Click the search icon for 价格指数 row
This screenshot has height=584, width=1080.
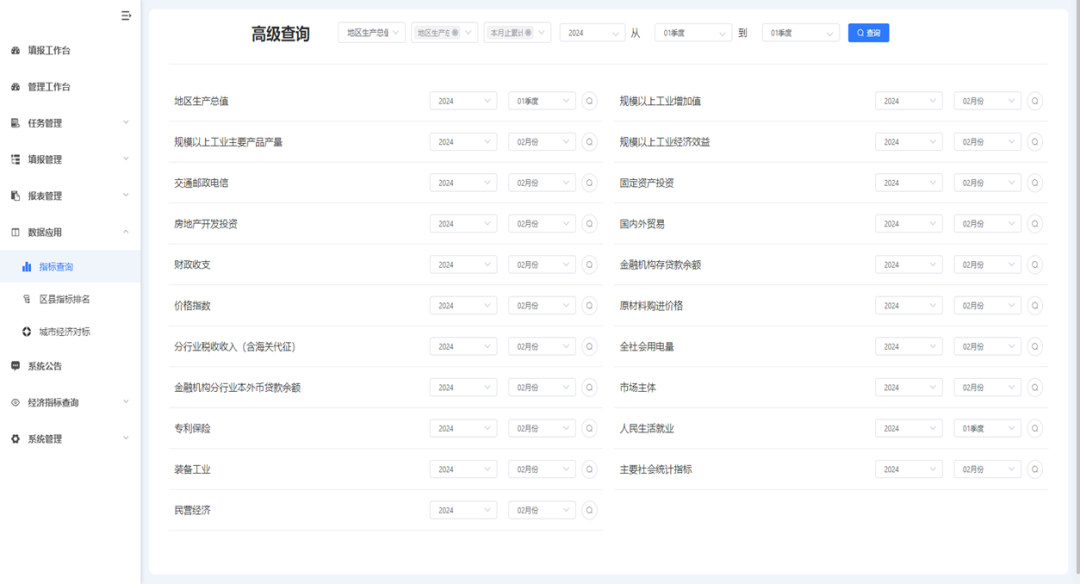click(x=589, y=306)
